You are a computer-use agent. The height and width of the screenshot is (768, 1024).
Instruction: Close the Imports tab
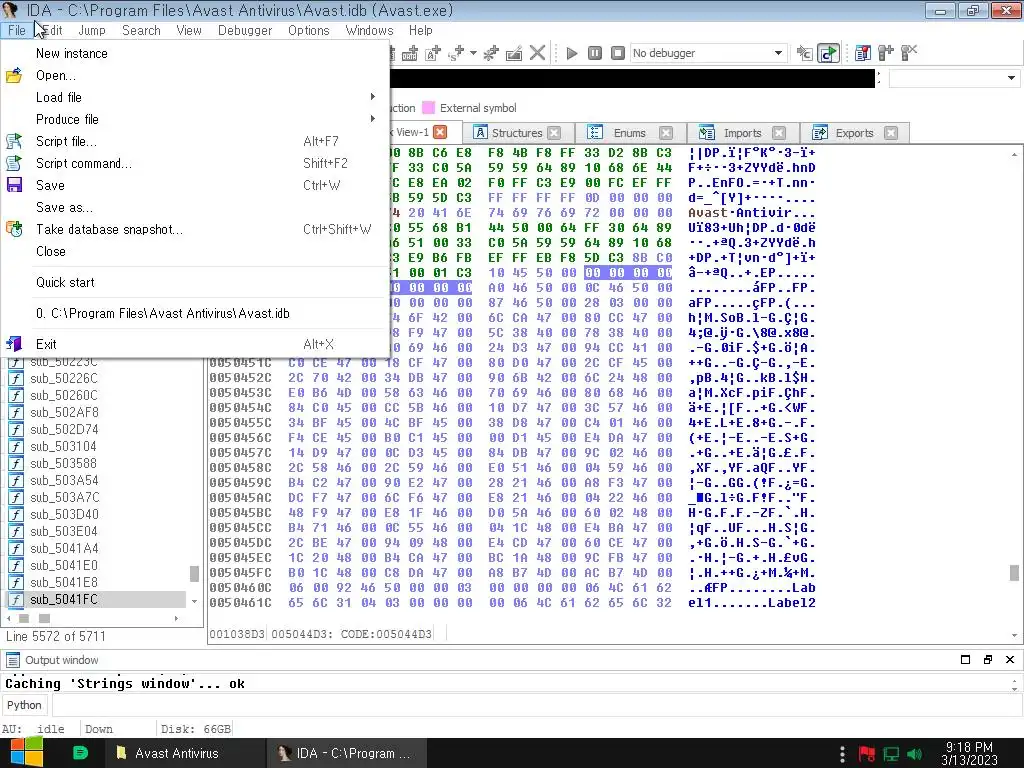tap(779, 133)
